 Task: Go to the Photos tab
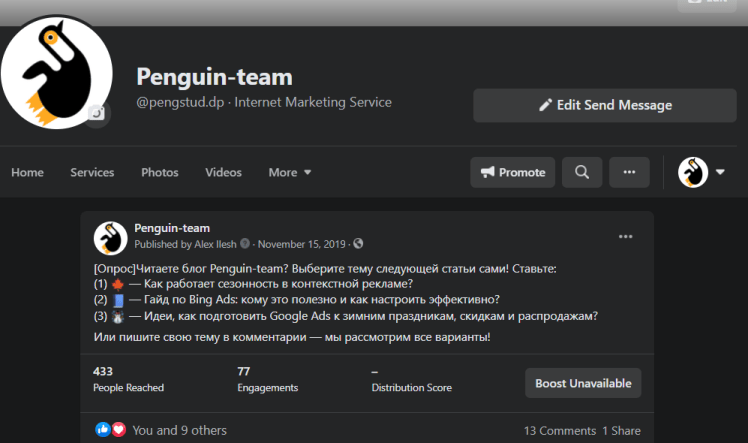(x=160, y=172)
